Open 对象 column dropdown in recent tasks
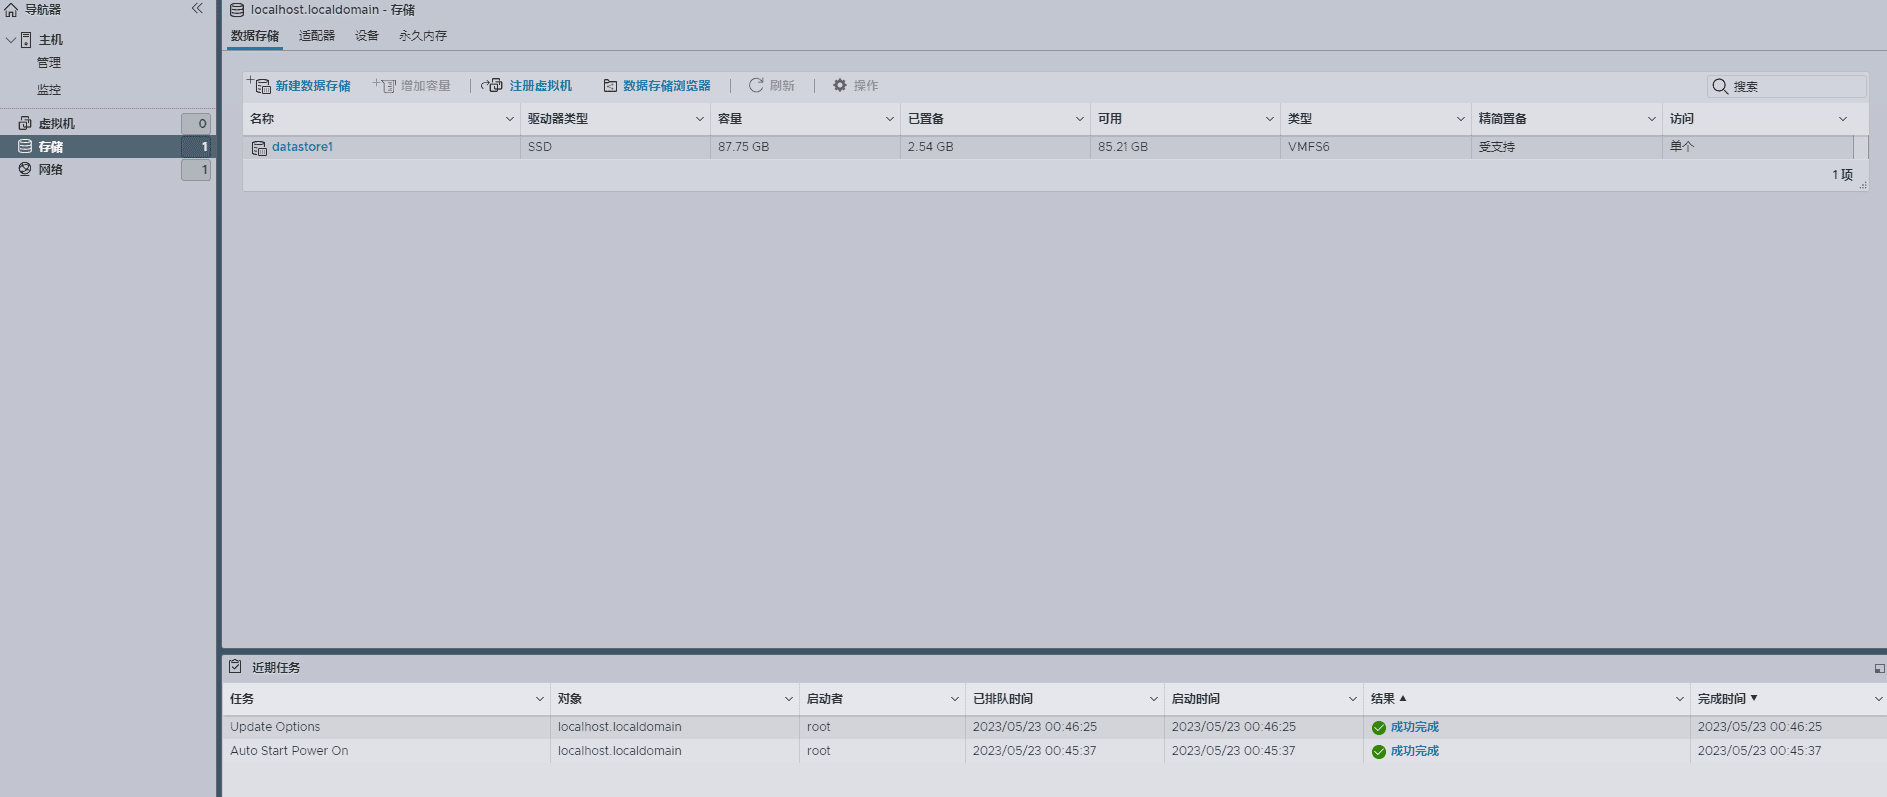This screenshot has width=1887, height=797. click(x=789, y=699)
